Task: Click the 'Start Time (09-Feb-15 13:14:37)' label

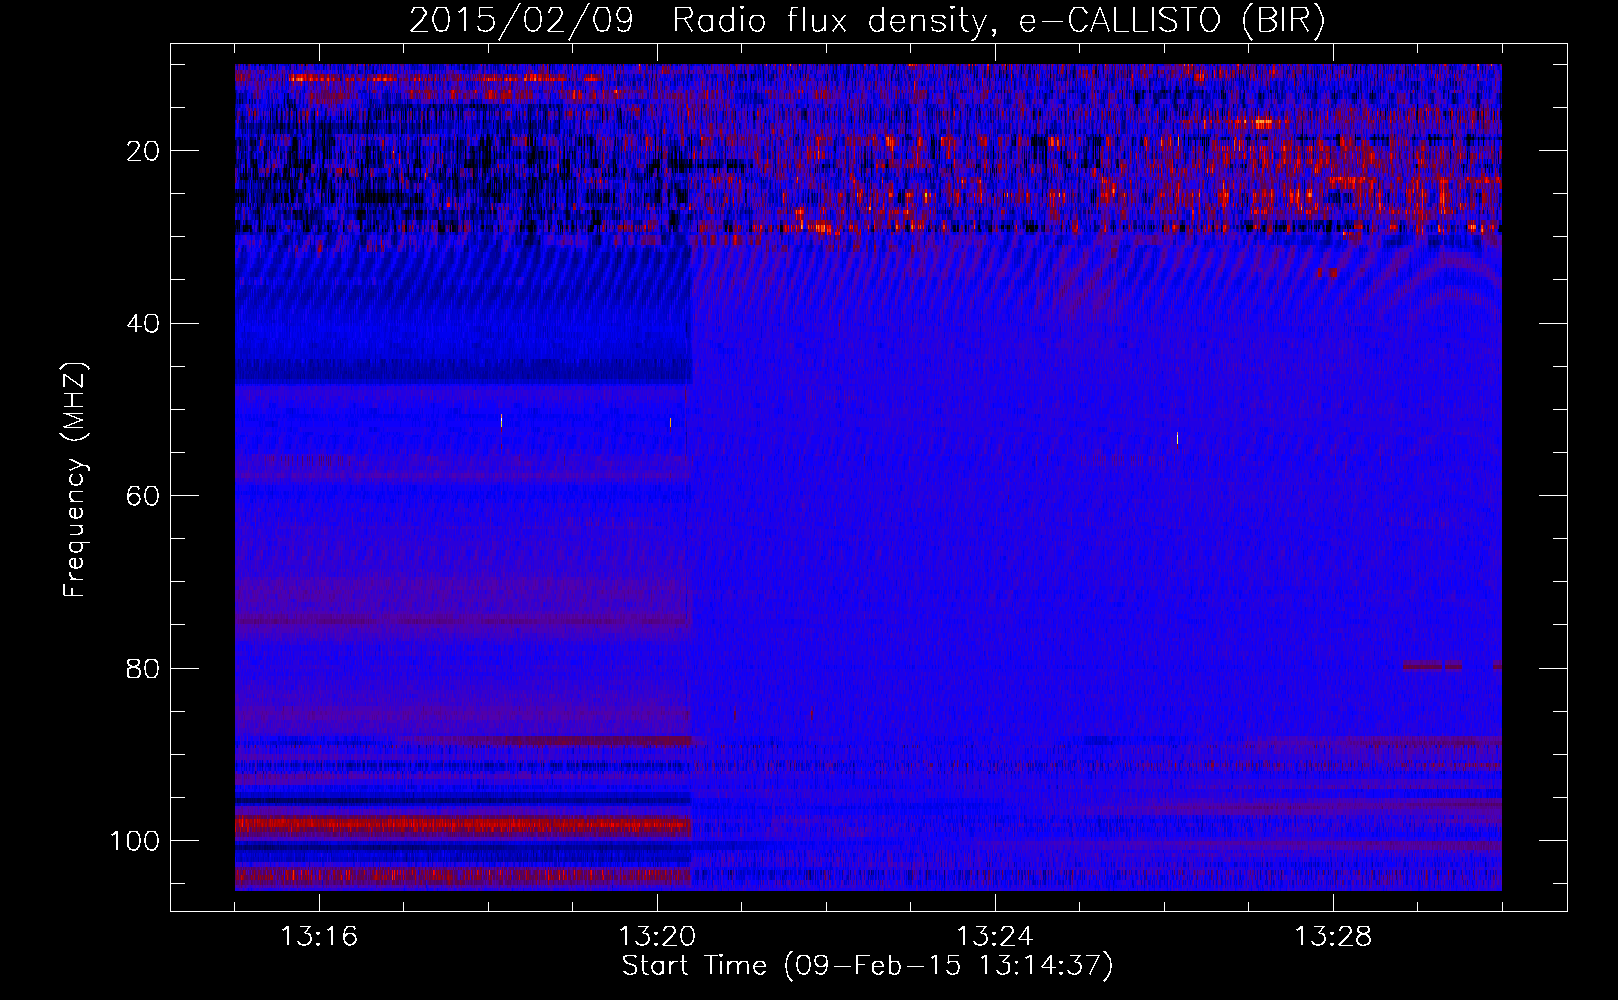Action: pyautogui.click(x=868, y=966)
